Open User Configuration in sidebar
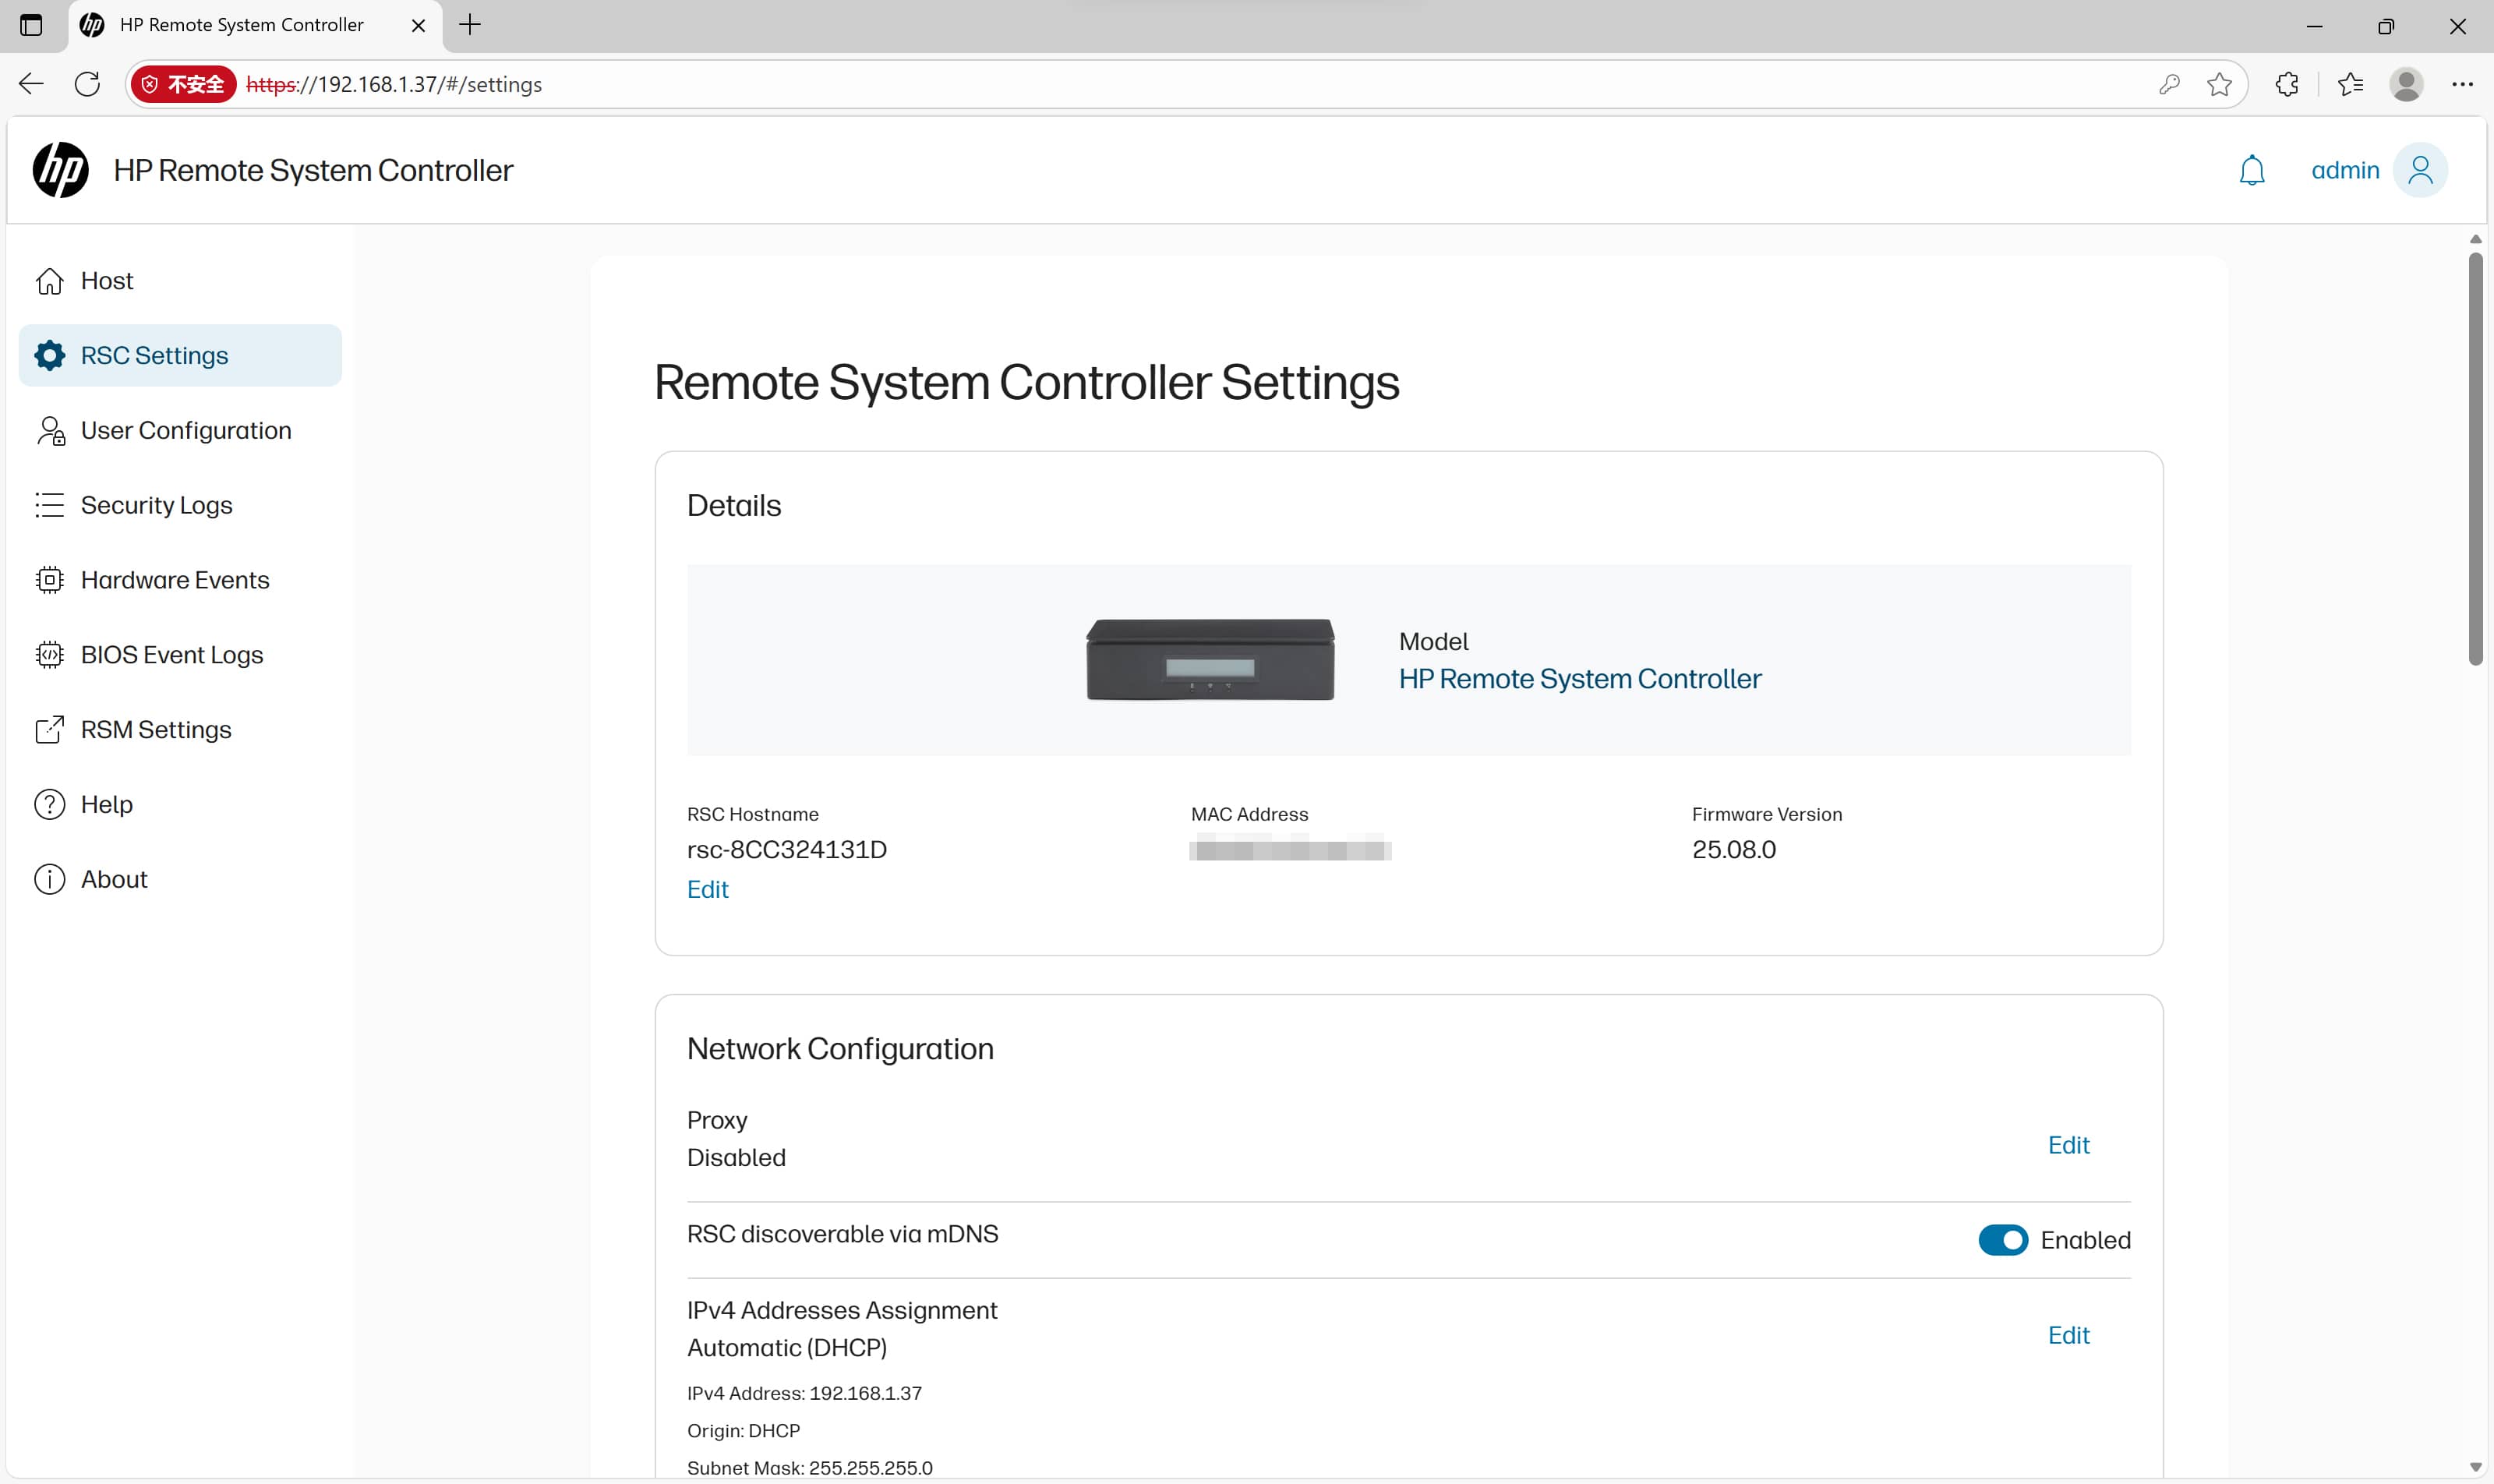This screenshot has width=2494, height=1484. (186, 430)
